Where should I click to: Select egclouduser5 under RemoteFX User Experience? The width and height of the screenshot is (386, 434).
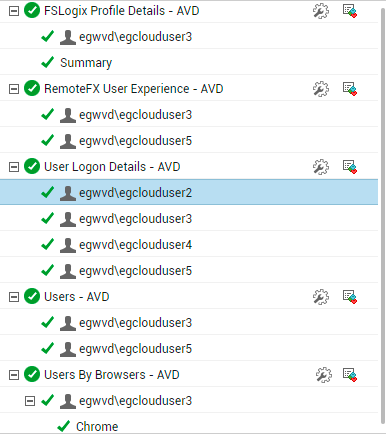click(x=135, y=141)
